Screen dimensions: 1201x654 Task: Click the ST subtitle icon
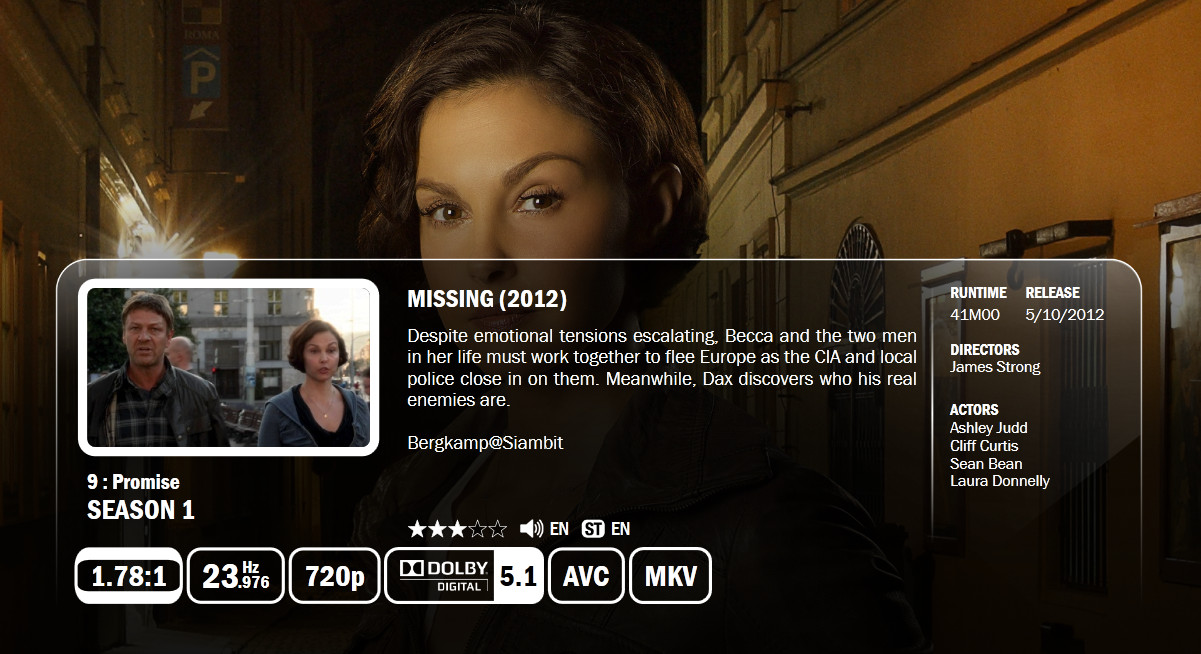click(593, 529)
